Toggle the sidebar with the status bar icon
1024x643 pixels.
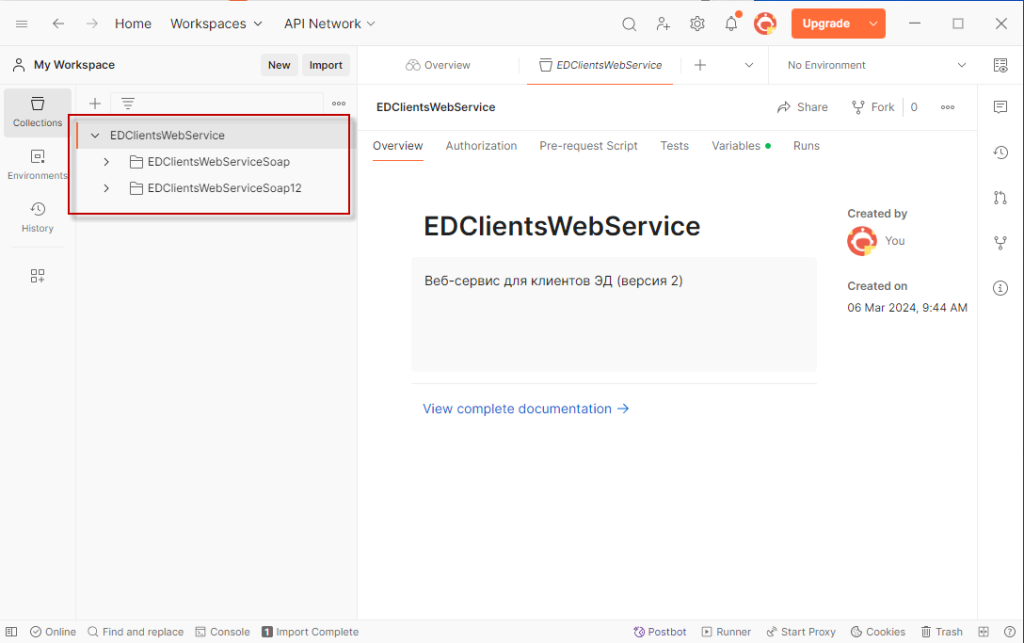point(11,631)
